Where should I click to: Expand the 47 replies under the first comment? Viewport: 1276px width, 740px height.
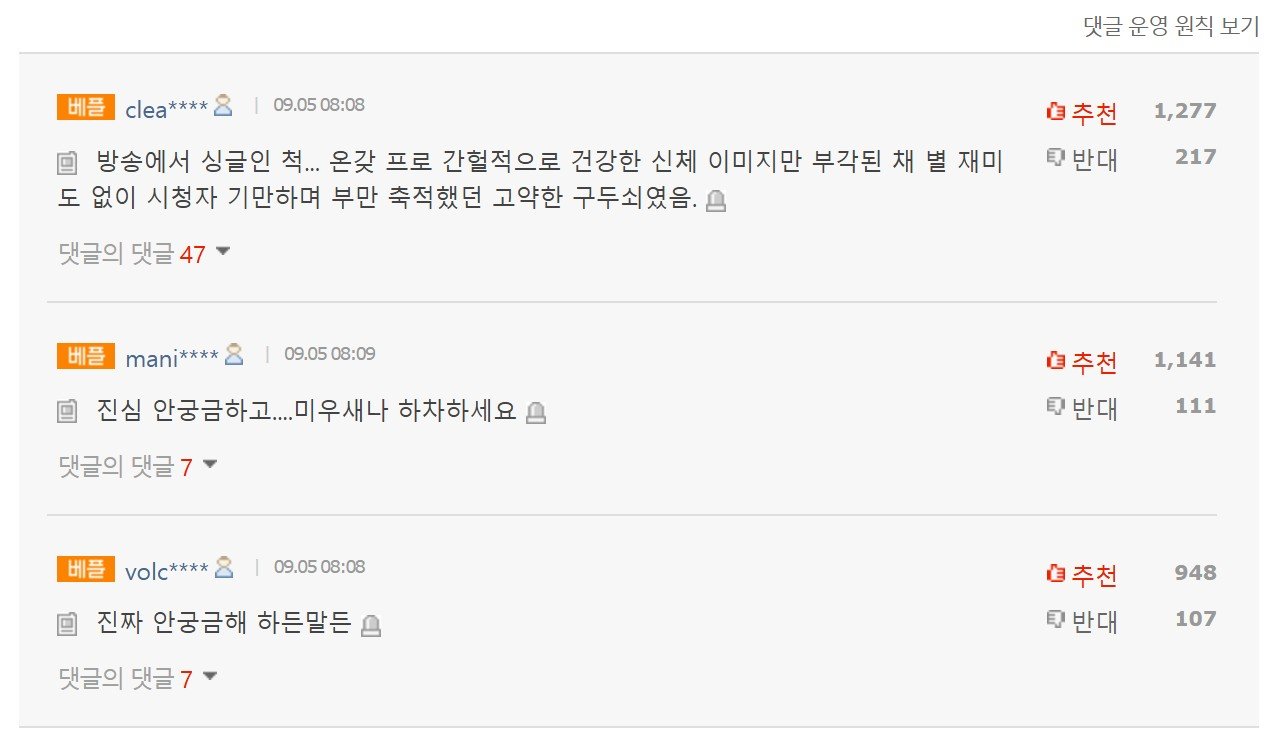click(x=144, y=254)
